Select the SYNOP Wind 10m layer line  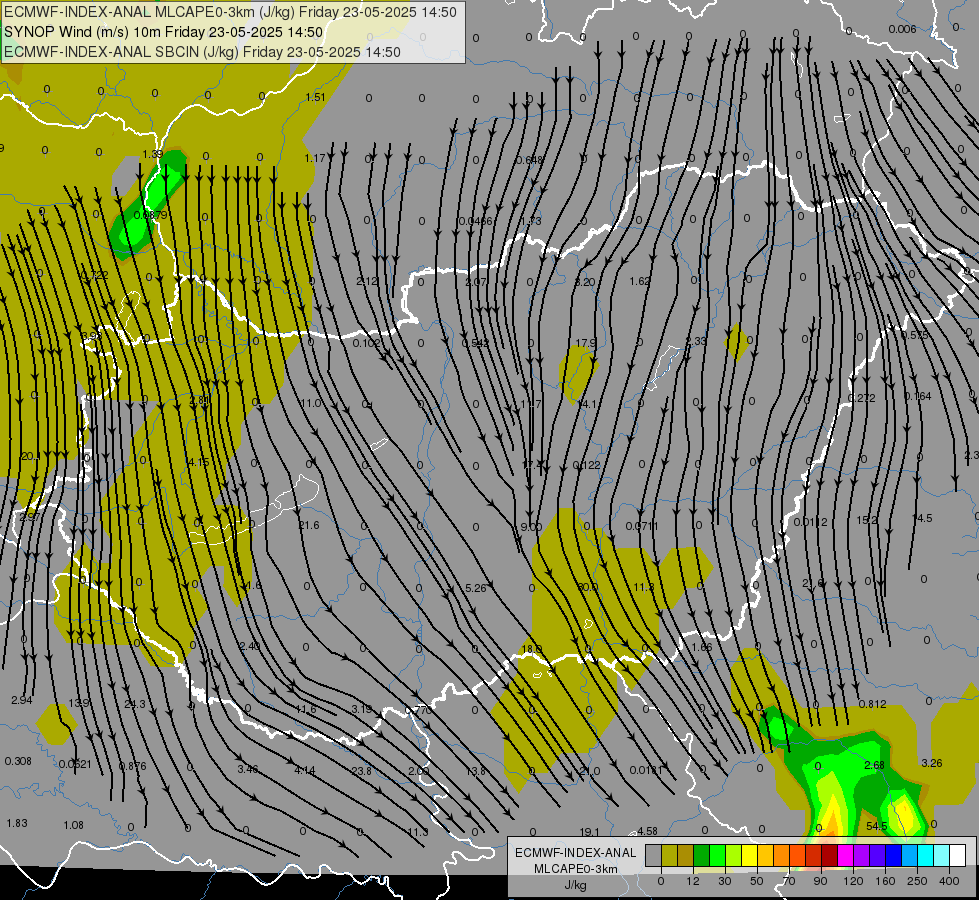164,32
